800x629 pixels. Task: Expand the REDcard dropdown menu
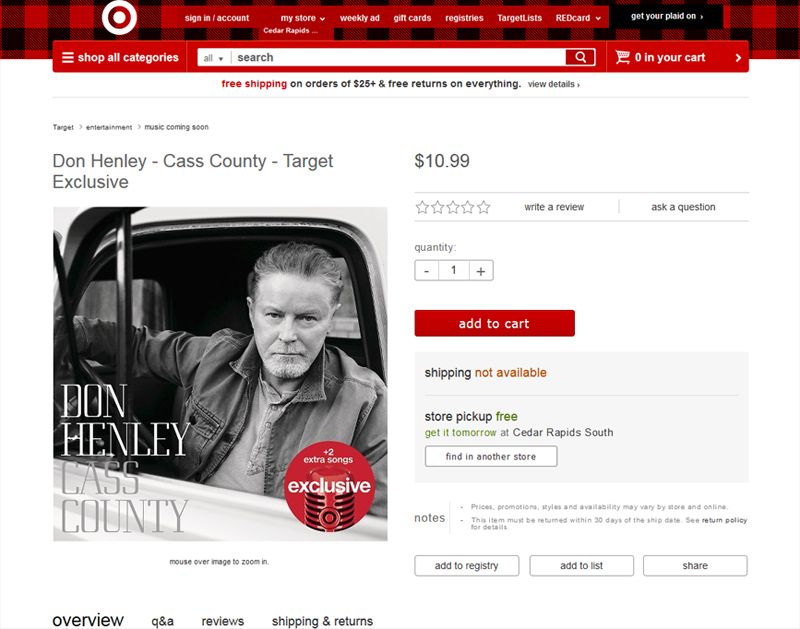click(x=578, y=18)
